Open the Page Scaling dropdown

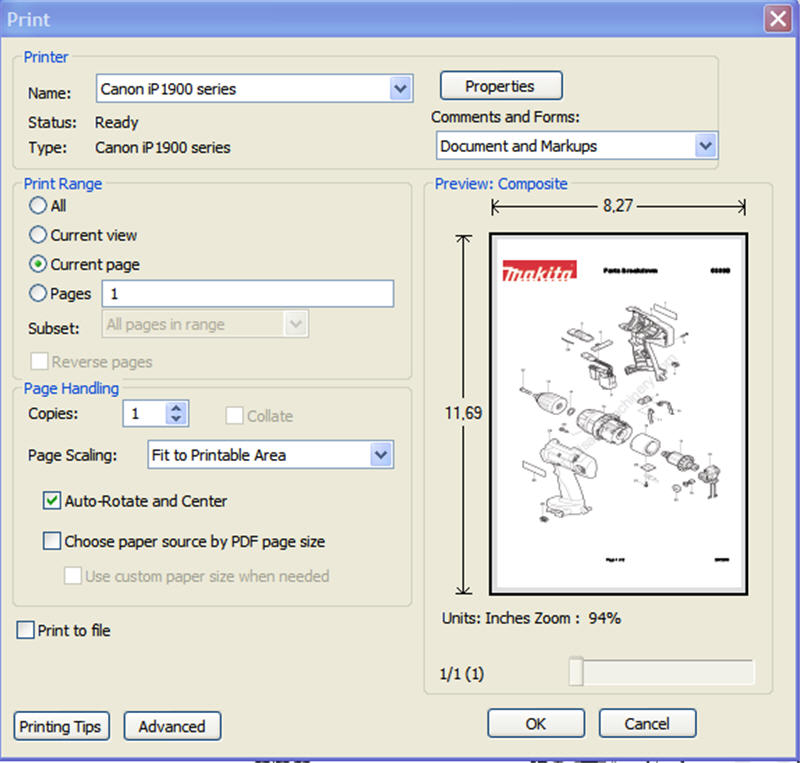pos(380,455)
